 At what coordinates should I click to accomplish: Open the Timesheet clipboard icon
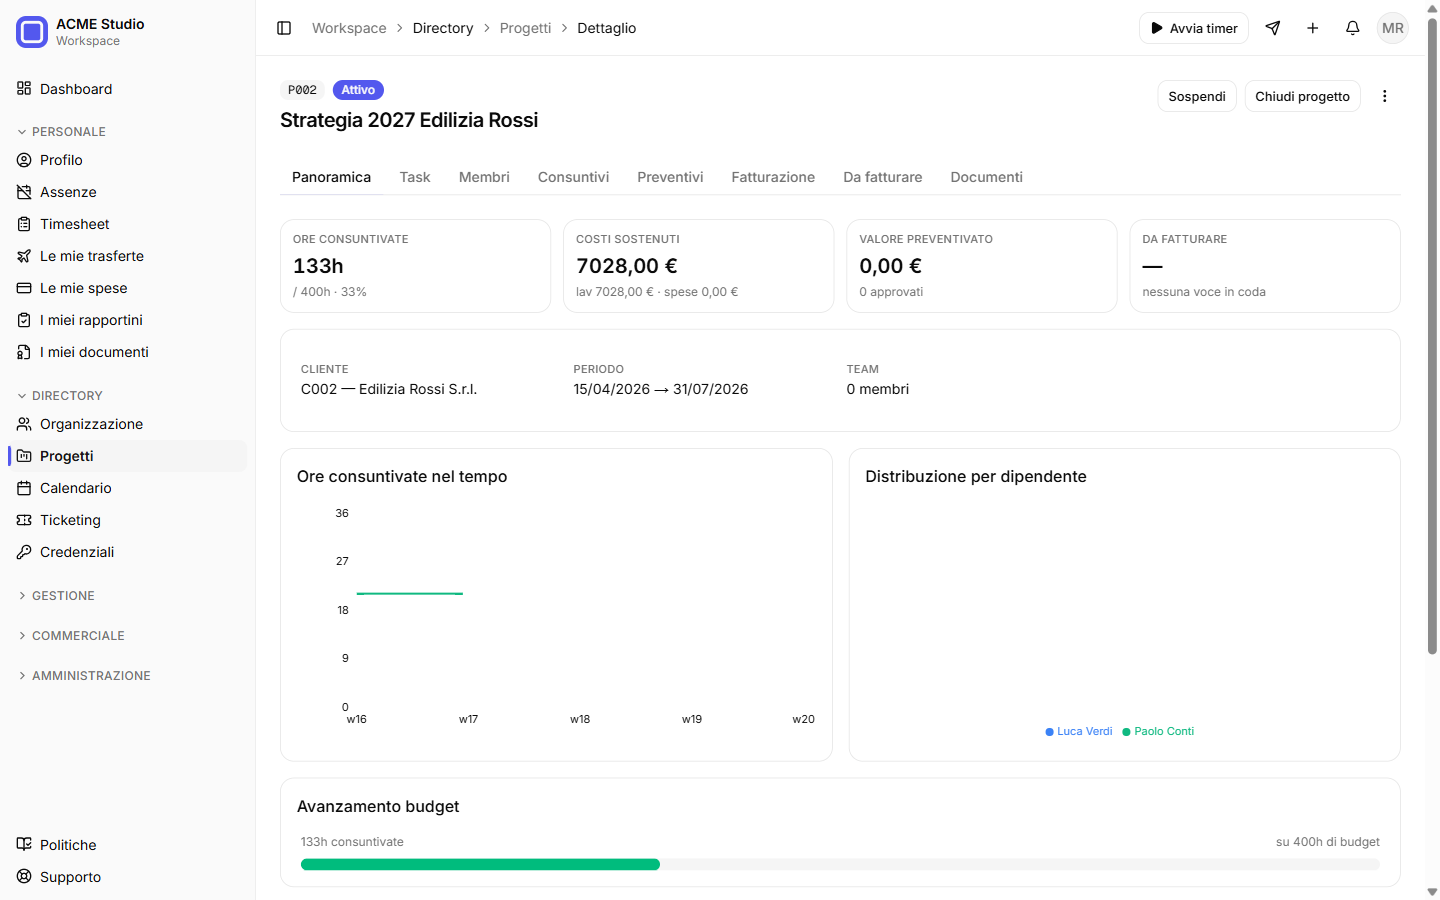(x=24, y=224)
